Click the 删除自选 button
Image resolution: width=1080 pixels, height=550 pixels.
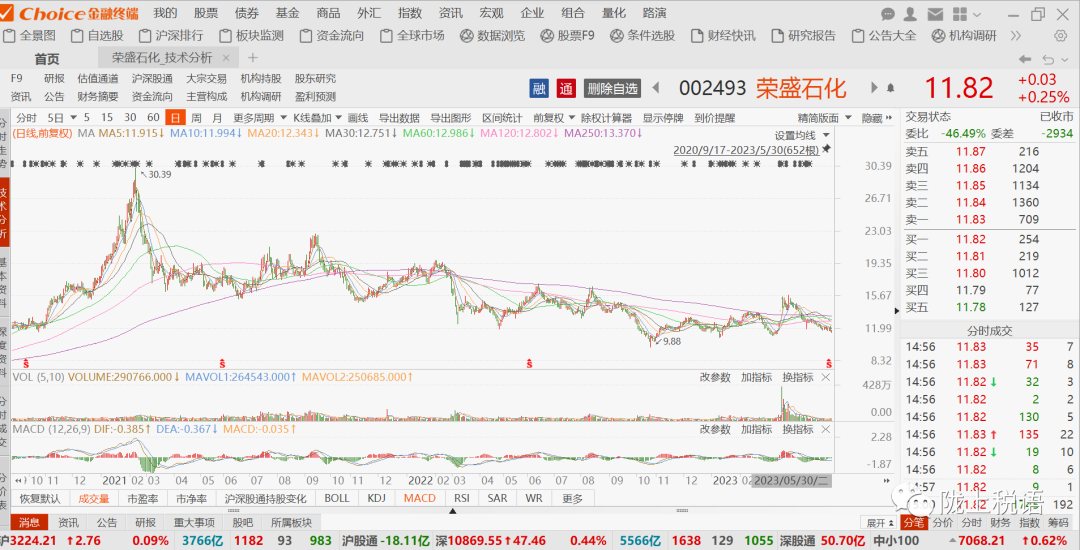[612, 88]
